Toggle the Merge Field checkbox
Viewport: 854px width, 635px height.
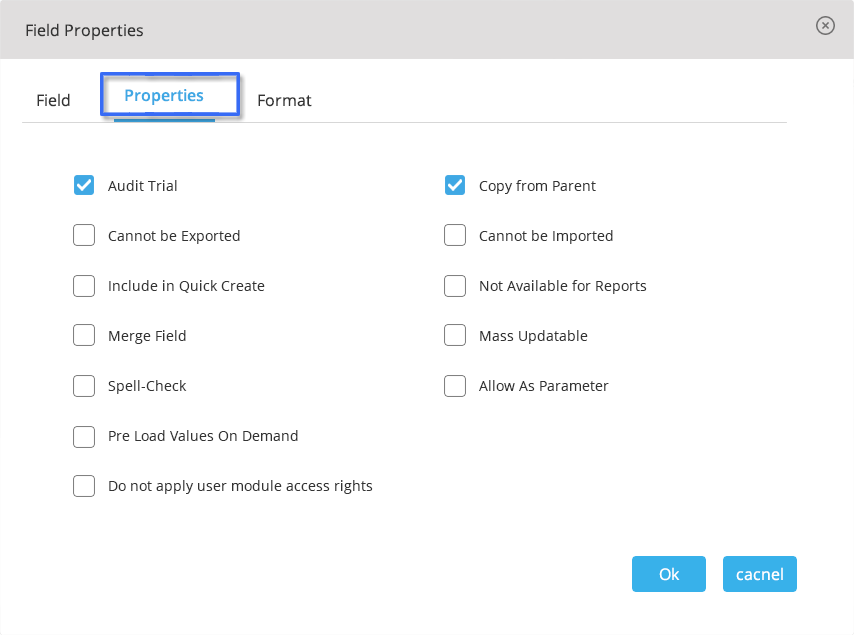coord(84,335)
